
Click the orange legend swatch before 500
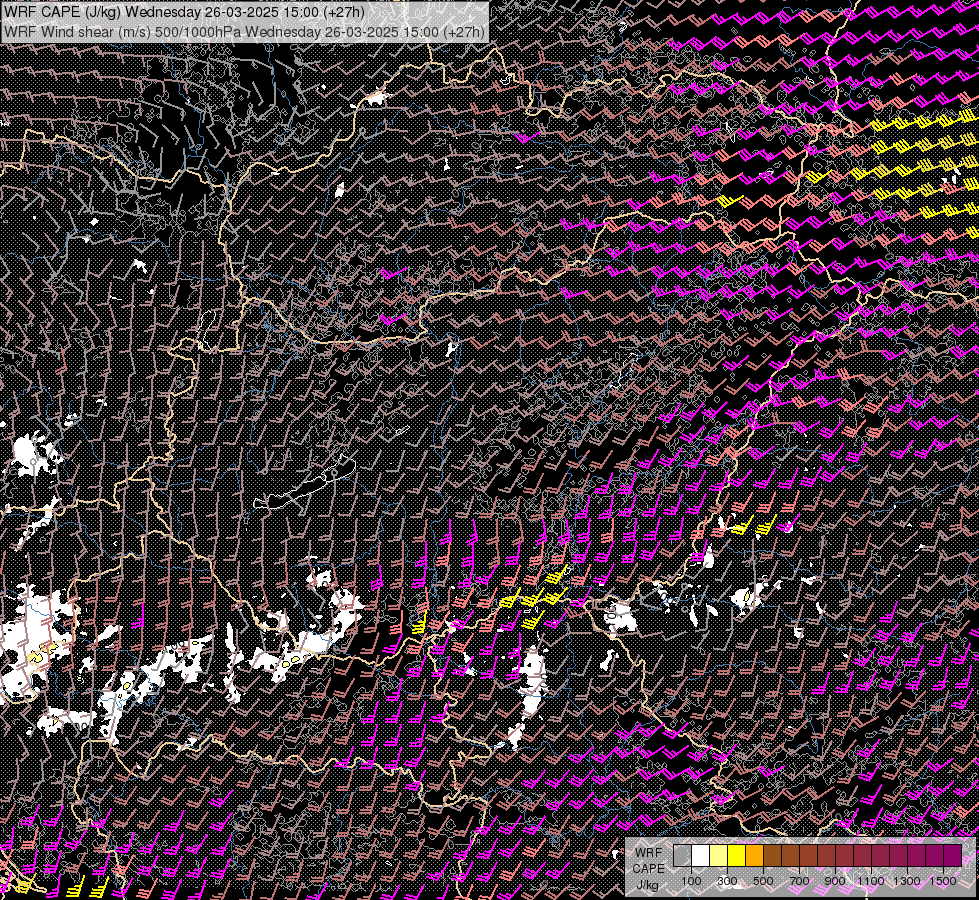(755, 855)
